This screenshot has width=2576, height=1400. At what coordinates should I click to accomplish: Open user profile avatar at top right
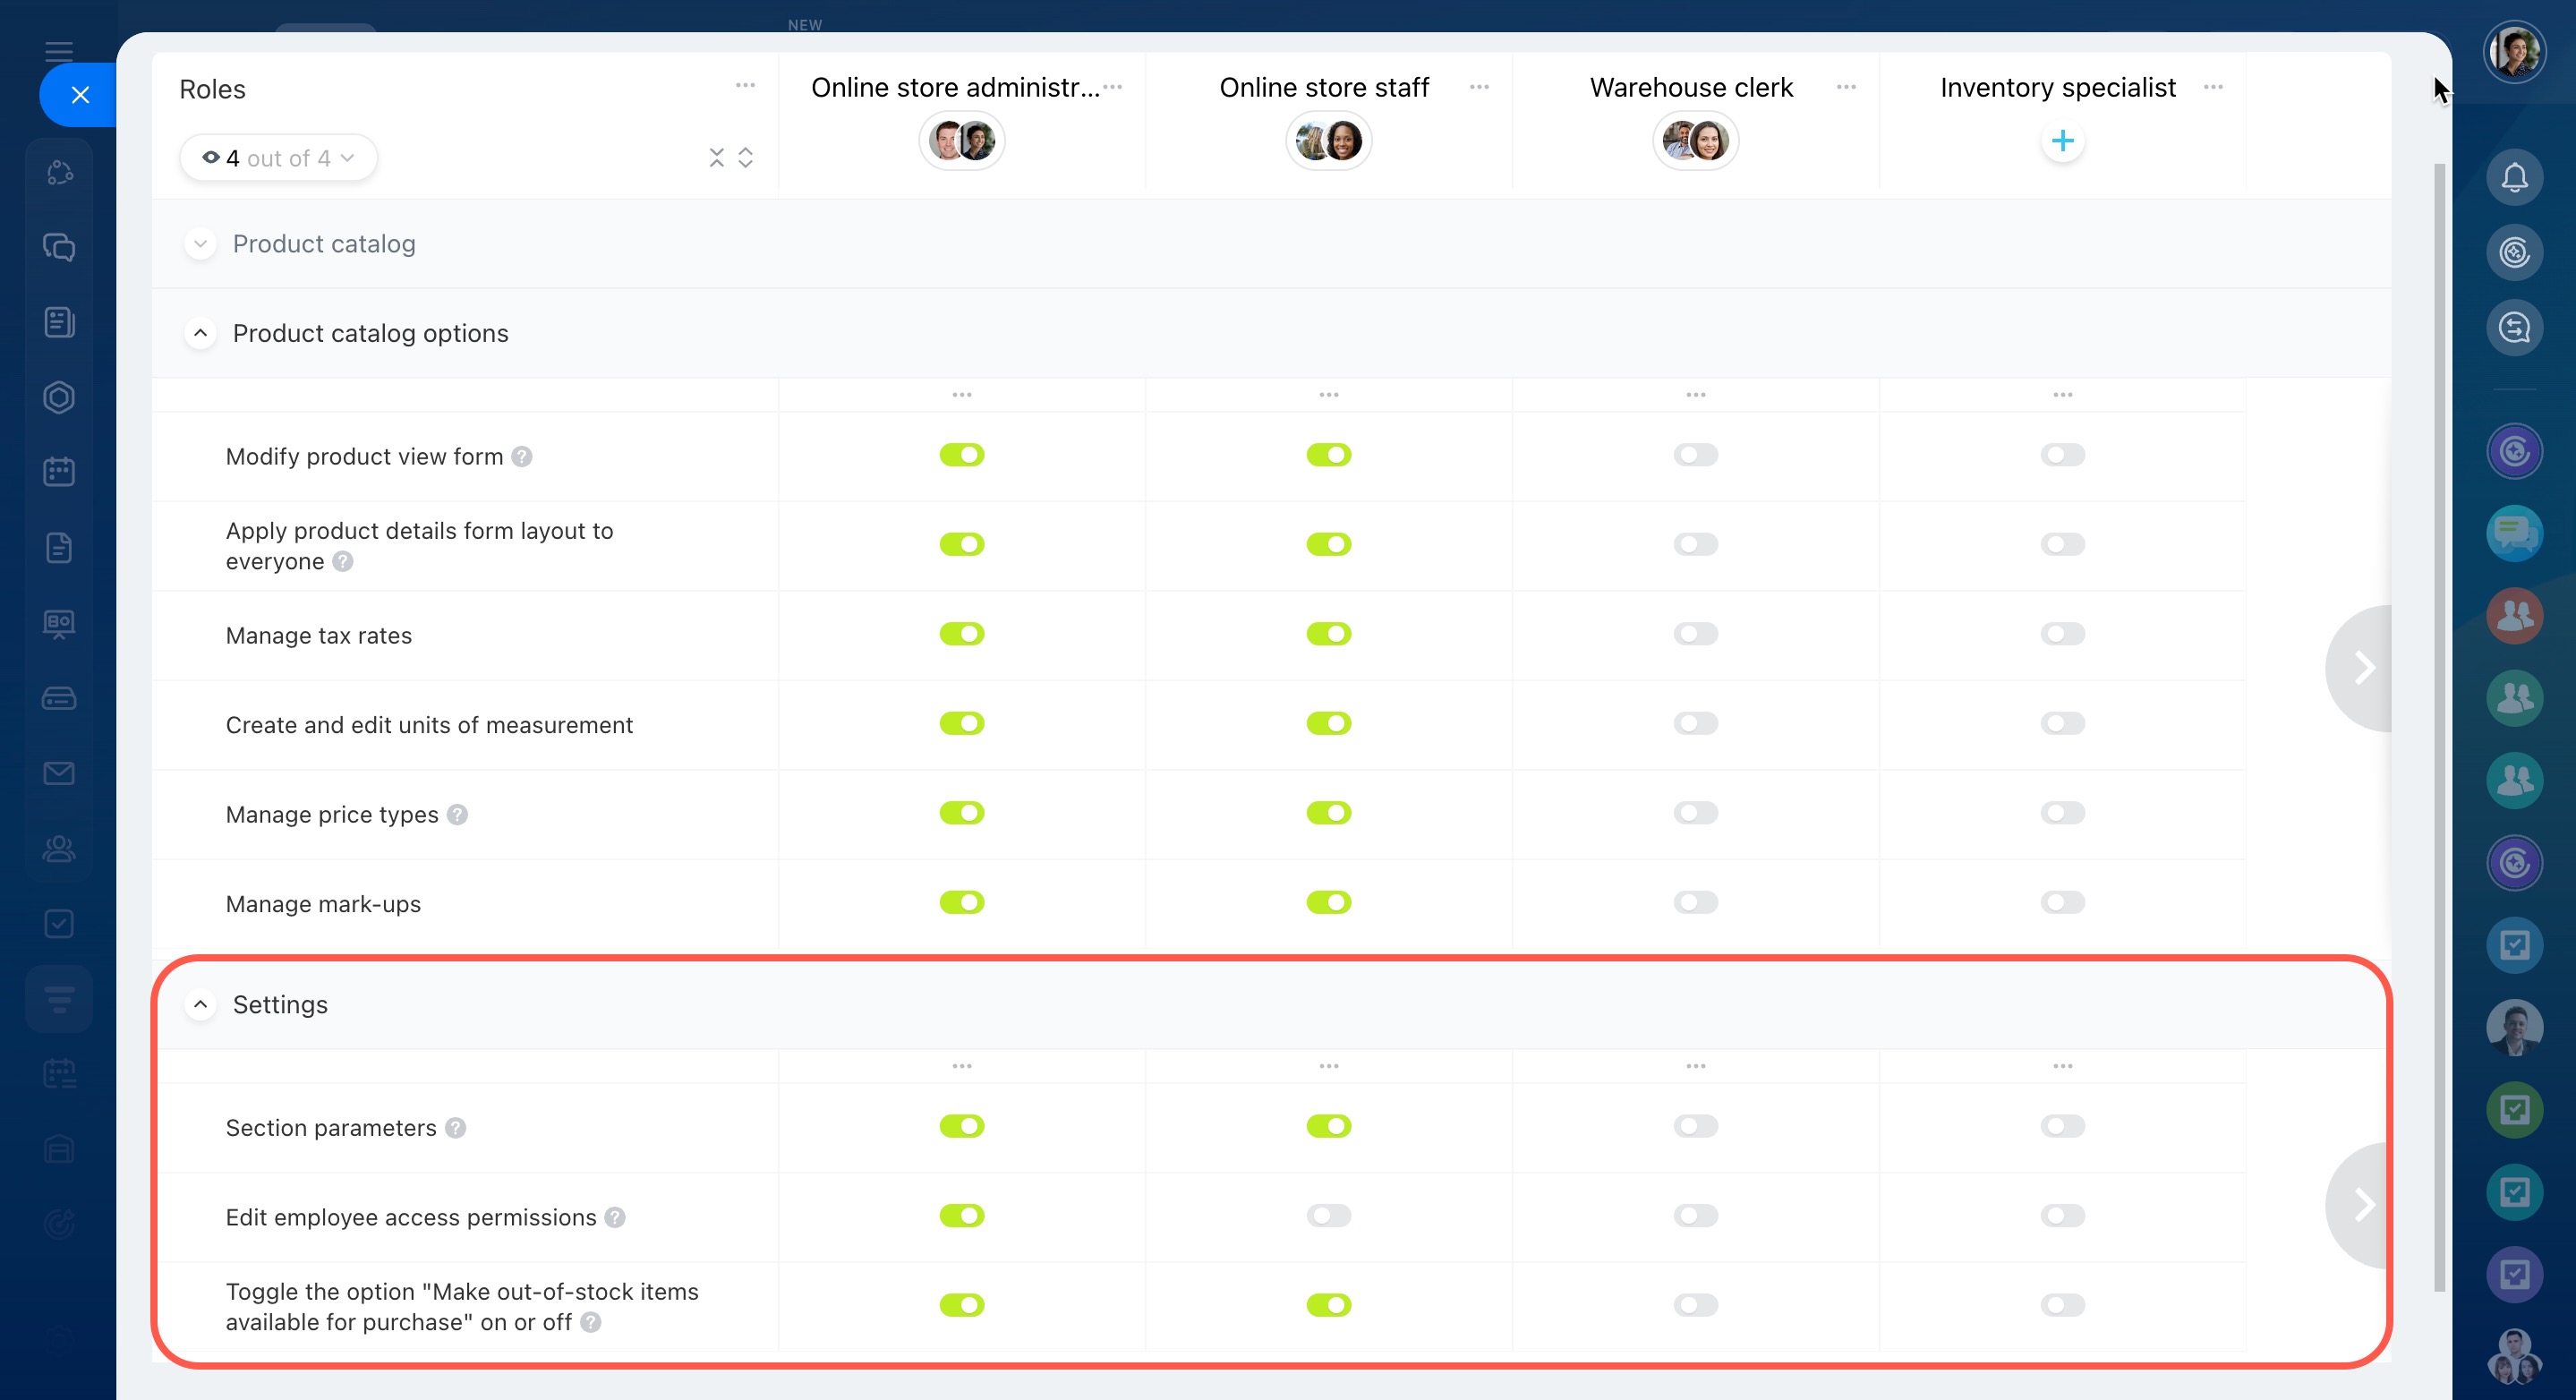2514,51
